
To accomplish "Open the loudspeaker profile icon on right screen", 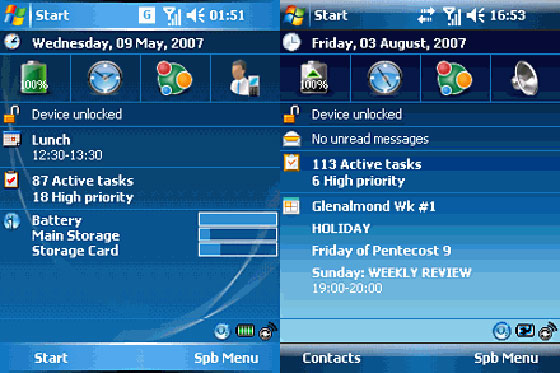I will click(x=524, y=78).
